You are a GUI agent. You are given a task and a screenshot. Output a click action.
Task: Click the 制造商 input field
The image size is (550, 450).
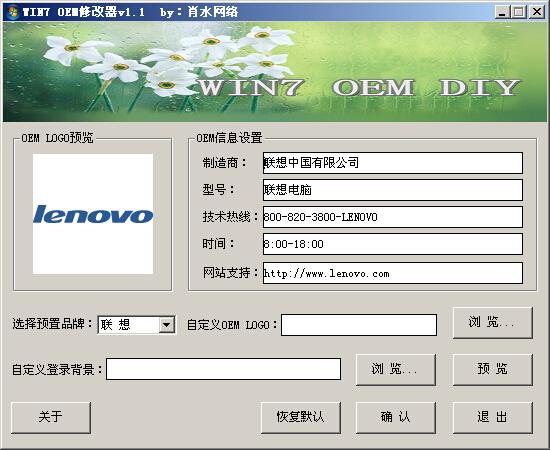click(393, 163)
